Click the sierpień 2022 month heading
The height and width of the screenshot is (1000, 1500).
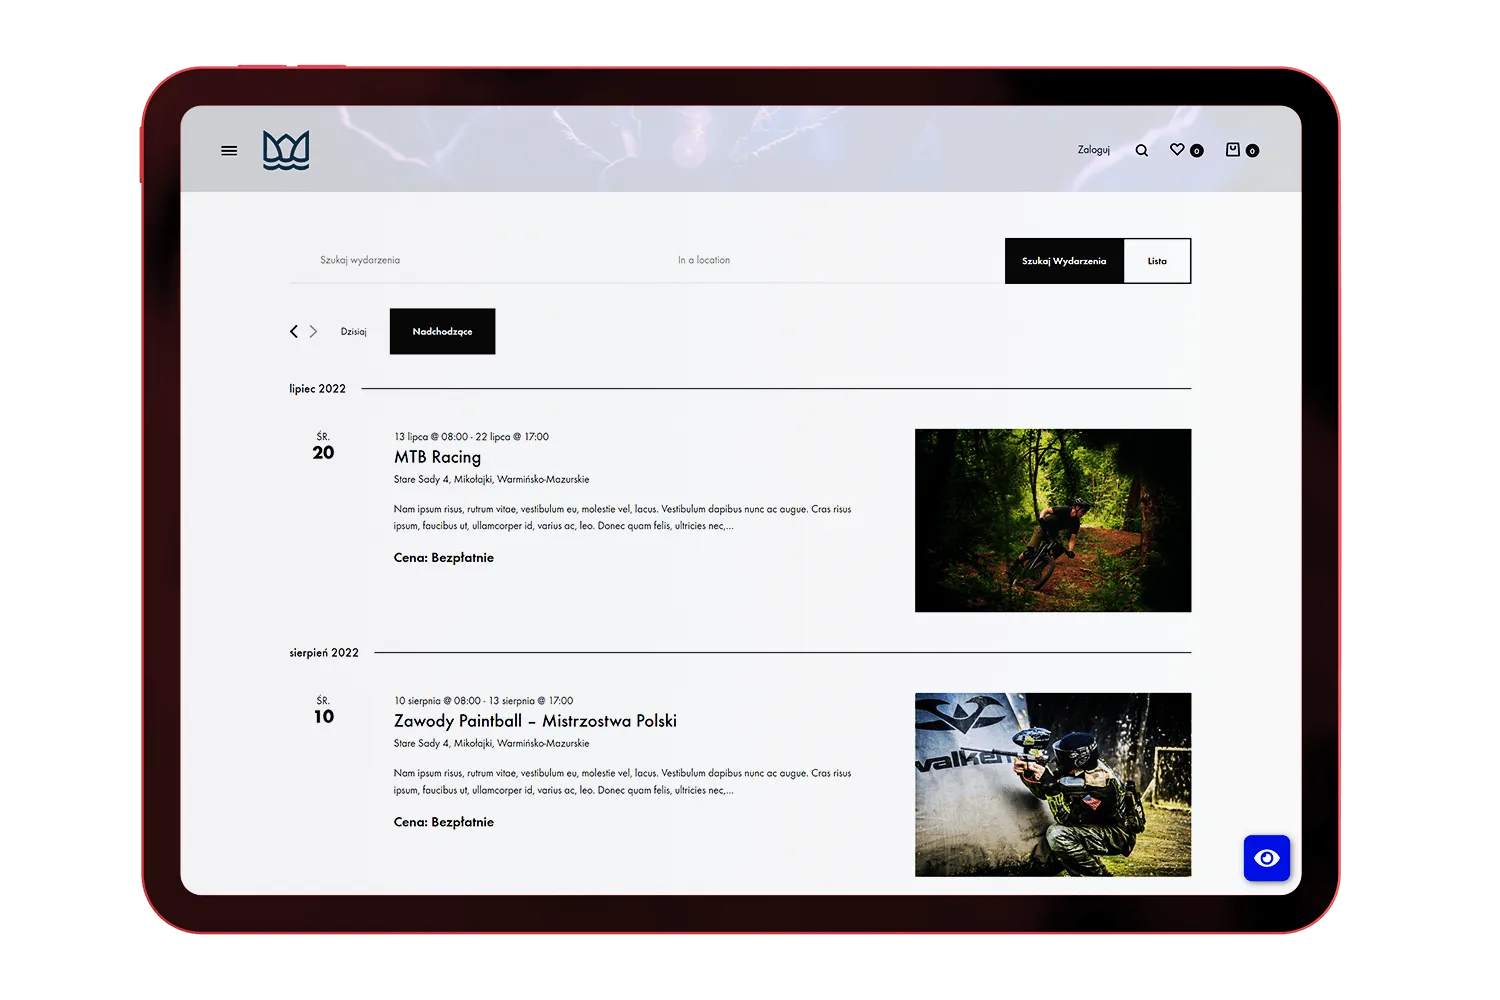324,653
